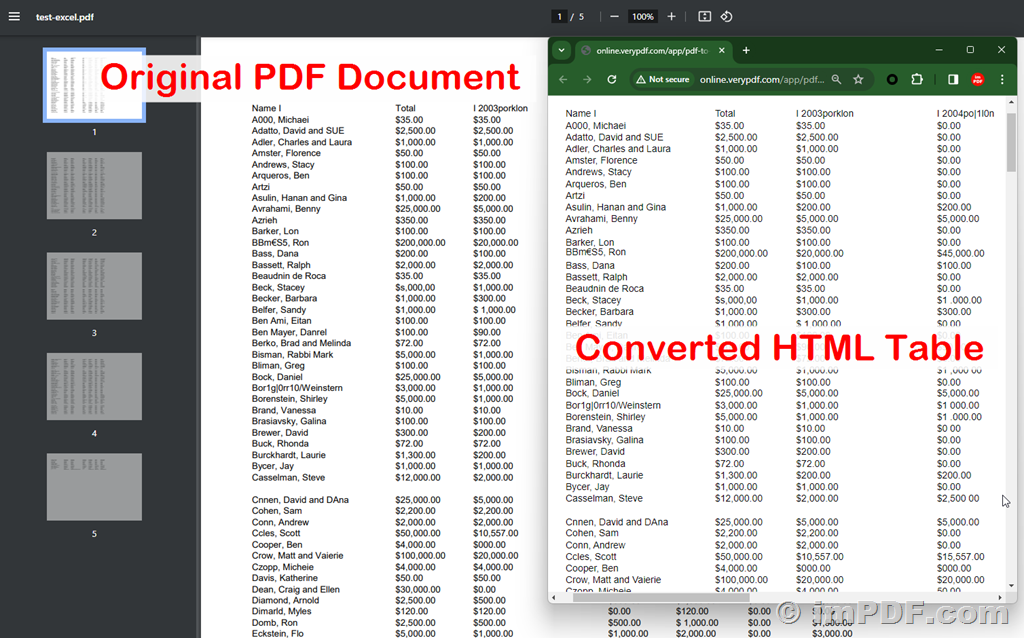
Task: Focus the browser address bar URL
Action: [x=761, y=80]
